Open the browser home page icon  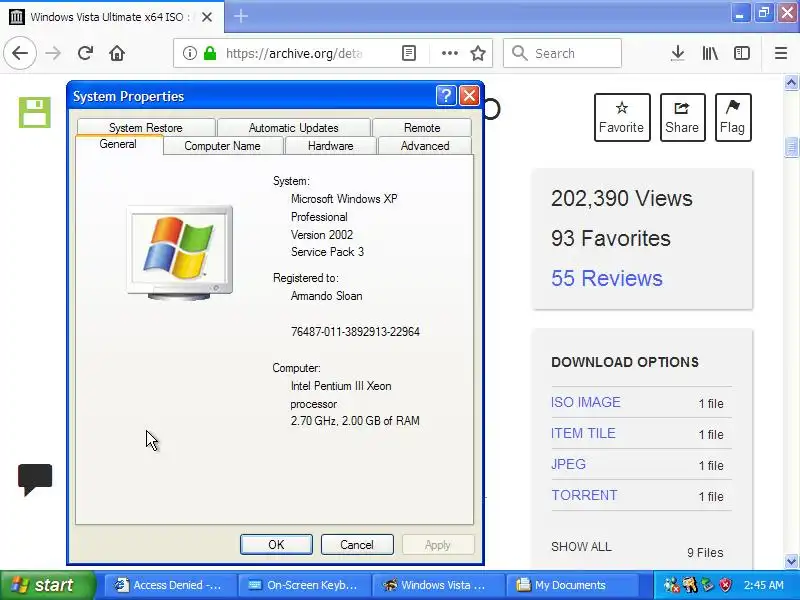coord(117,53)
